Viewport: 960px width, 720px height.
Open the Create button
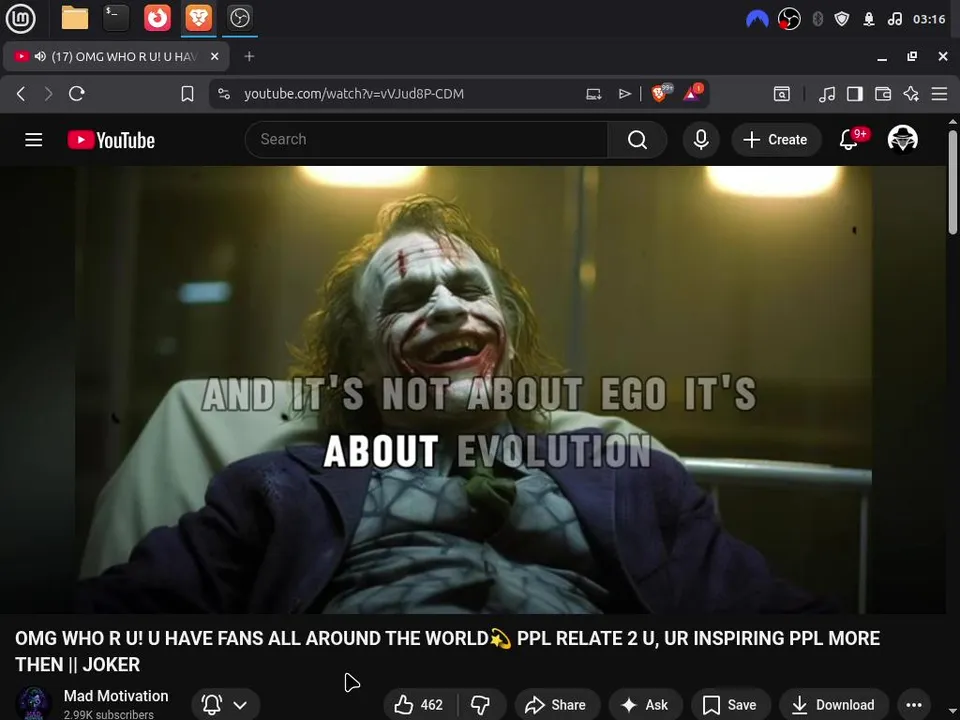(x=776, y=140)
